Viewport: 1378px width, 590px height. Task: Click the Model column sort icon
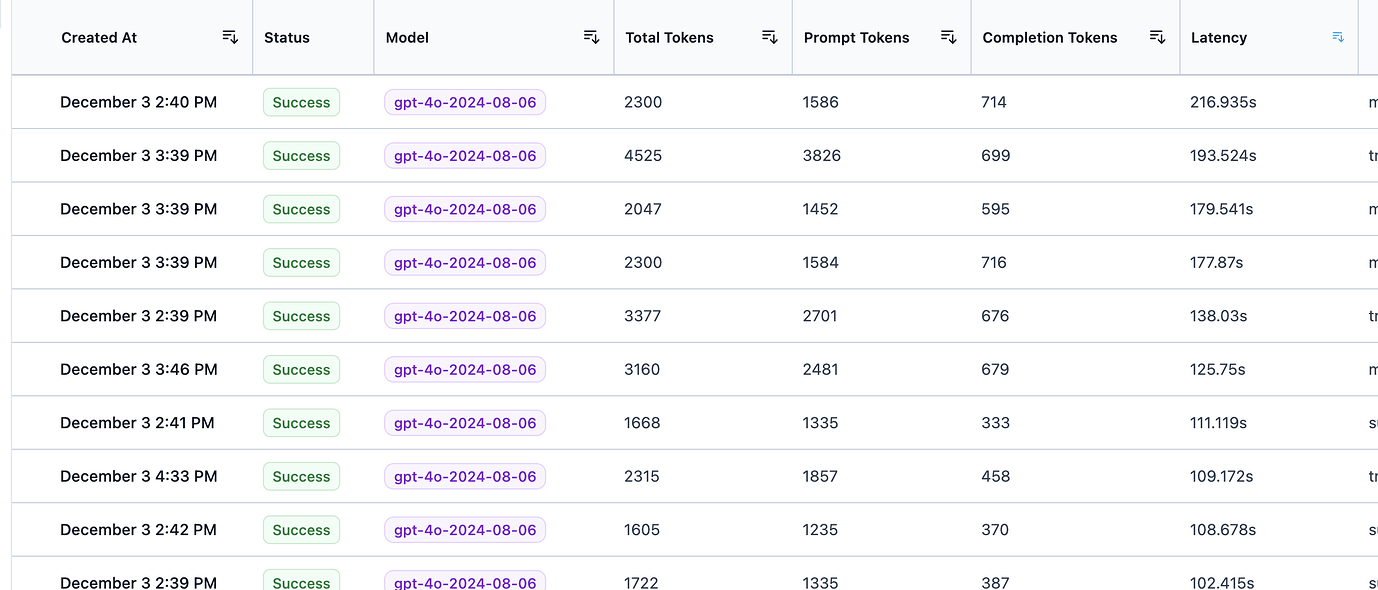pos(591,38)
